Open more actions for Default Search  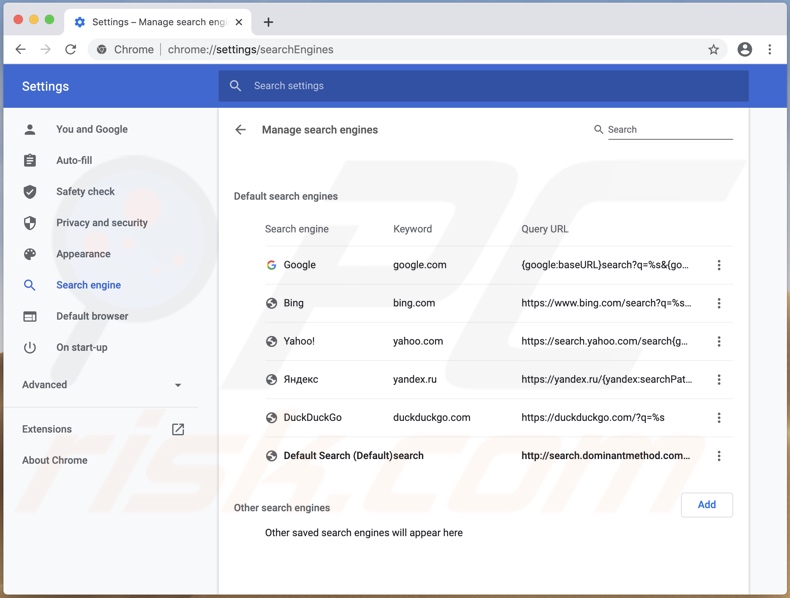[x=719, y=456]
